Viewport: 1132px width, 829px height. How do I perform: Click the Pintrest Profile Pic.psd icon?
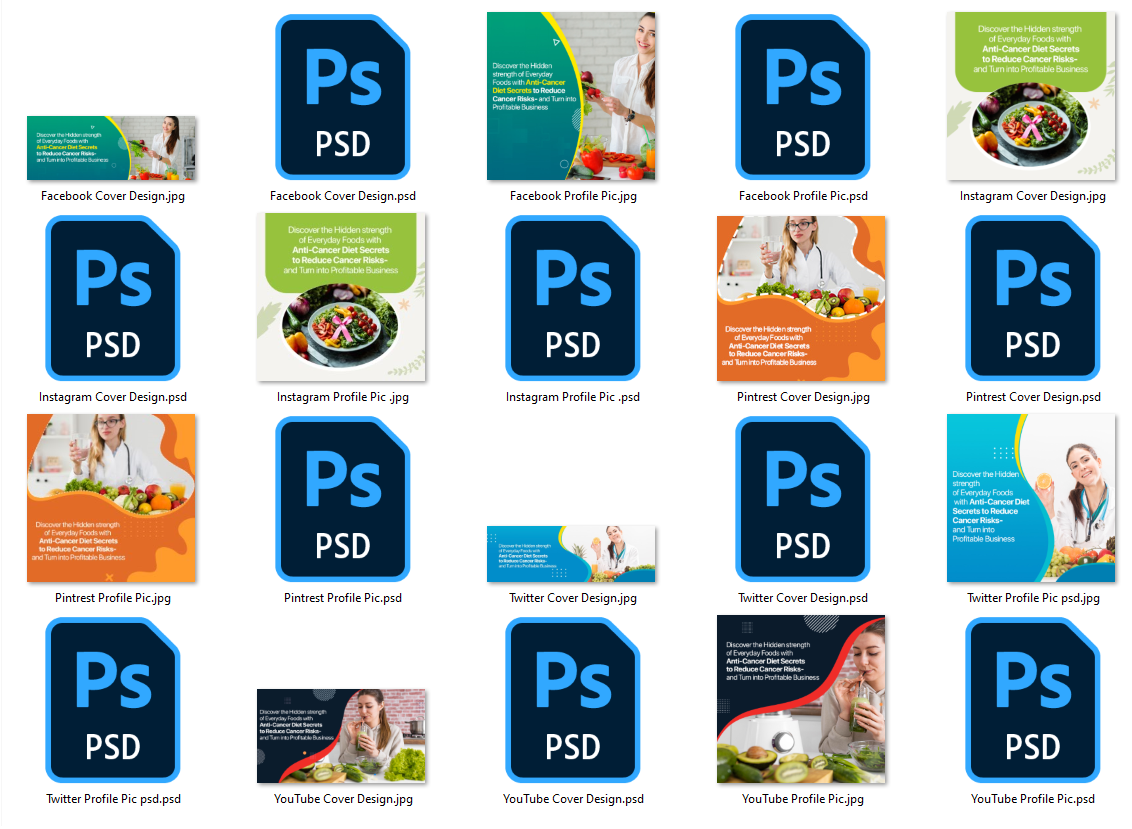(342, 499)
